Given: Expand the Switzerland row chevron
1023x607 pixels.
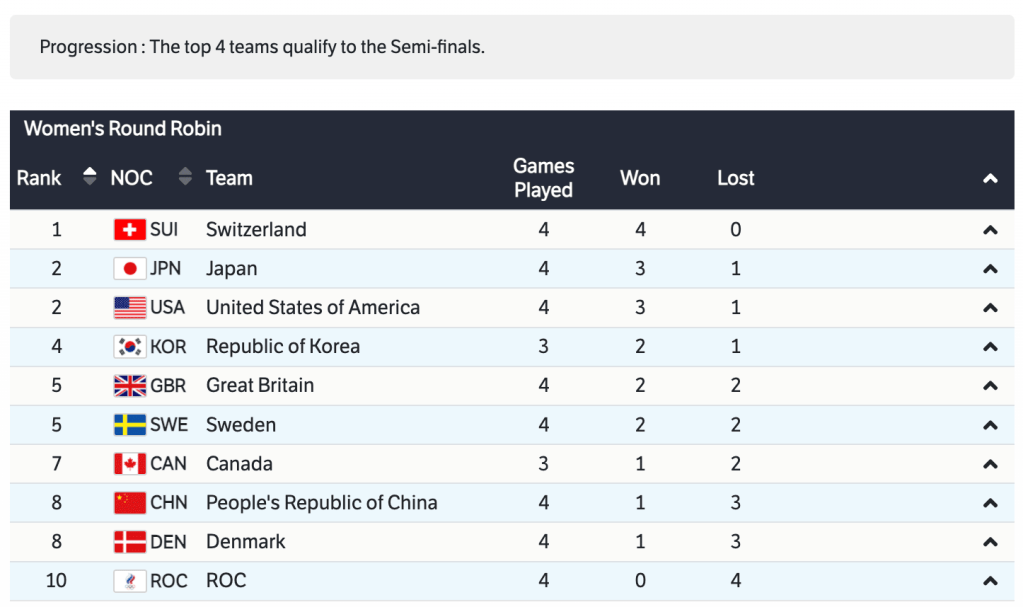Looking at the screenshot, I should pos(990,230).
